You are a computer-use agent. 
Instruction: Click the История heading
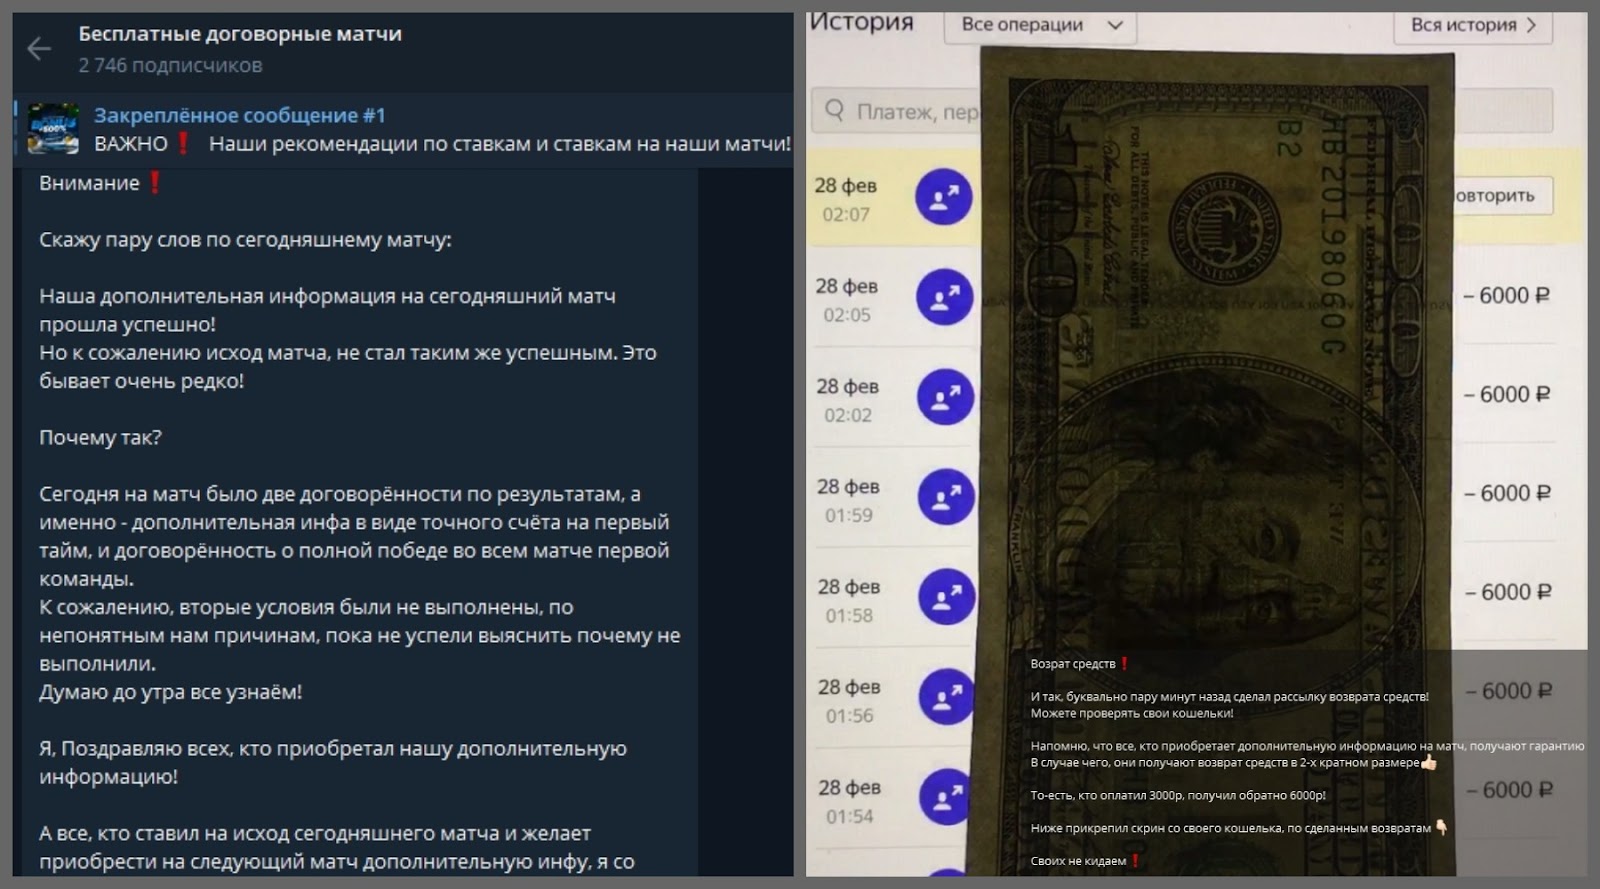pyautogui.click(x=861, y=22)
